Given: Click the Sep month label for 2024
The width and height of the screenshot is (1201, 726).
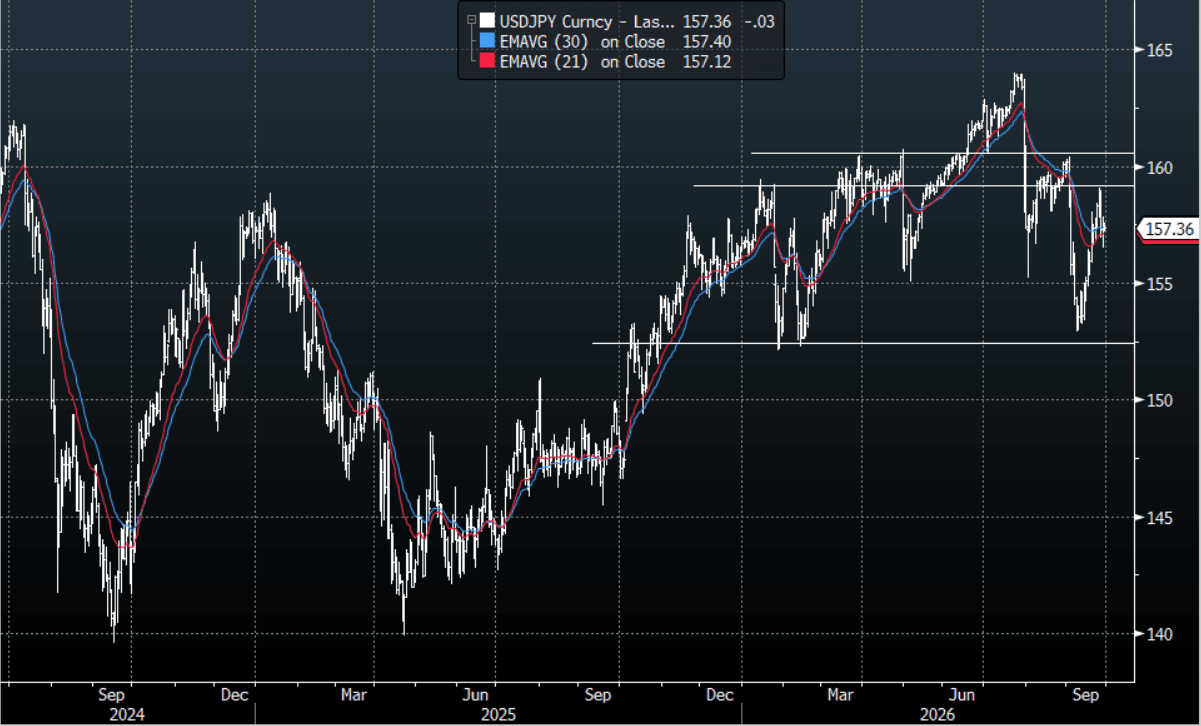Looking at the screenshot, I should tap(113, 693).
